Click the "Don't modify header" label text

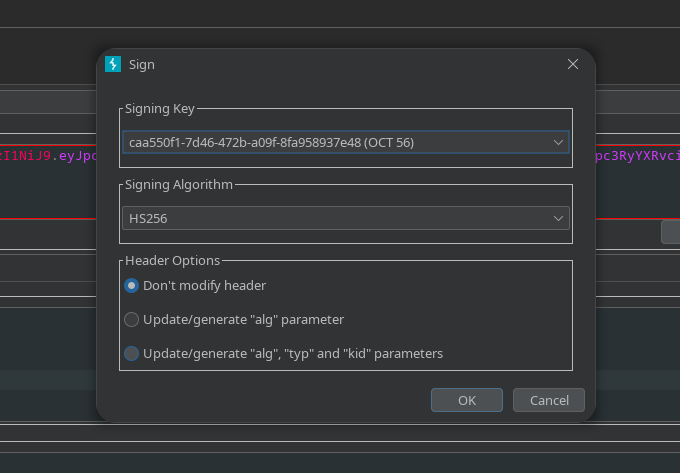pyautogui.click(x=204, y=286)
